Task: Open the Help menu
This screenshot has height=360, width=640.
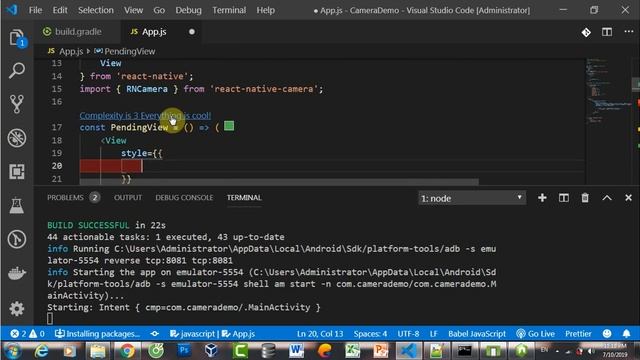Action: pyautogui.click(x=265, y=10)
